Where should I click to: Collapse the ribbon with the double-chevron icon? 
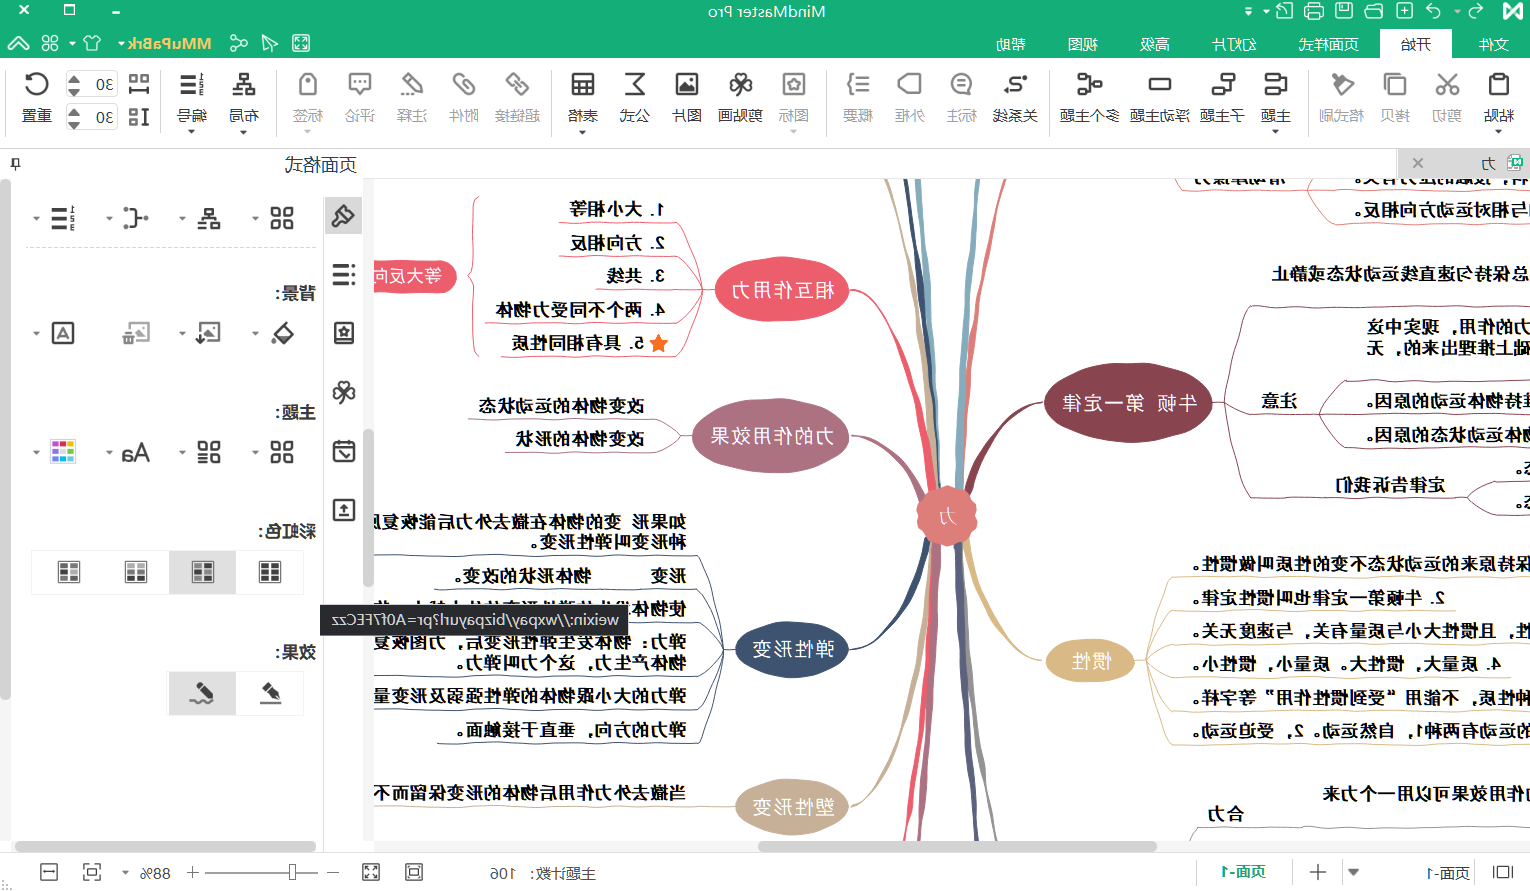coord(18,43)
